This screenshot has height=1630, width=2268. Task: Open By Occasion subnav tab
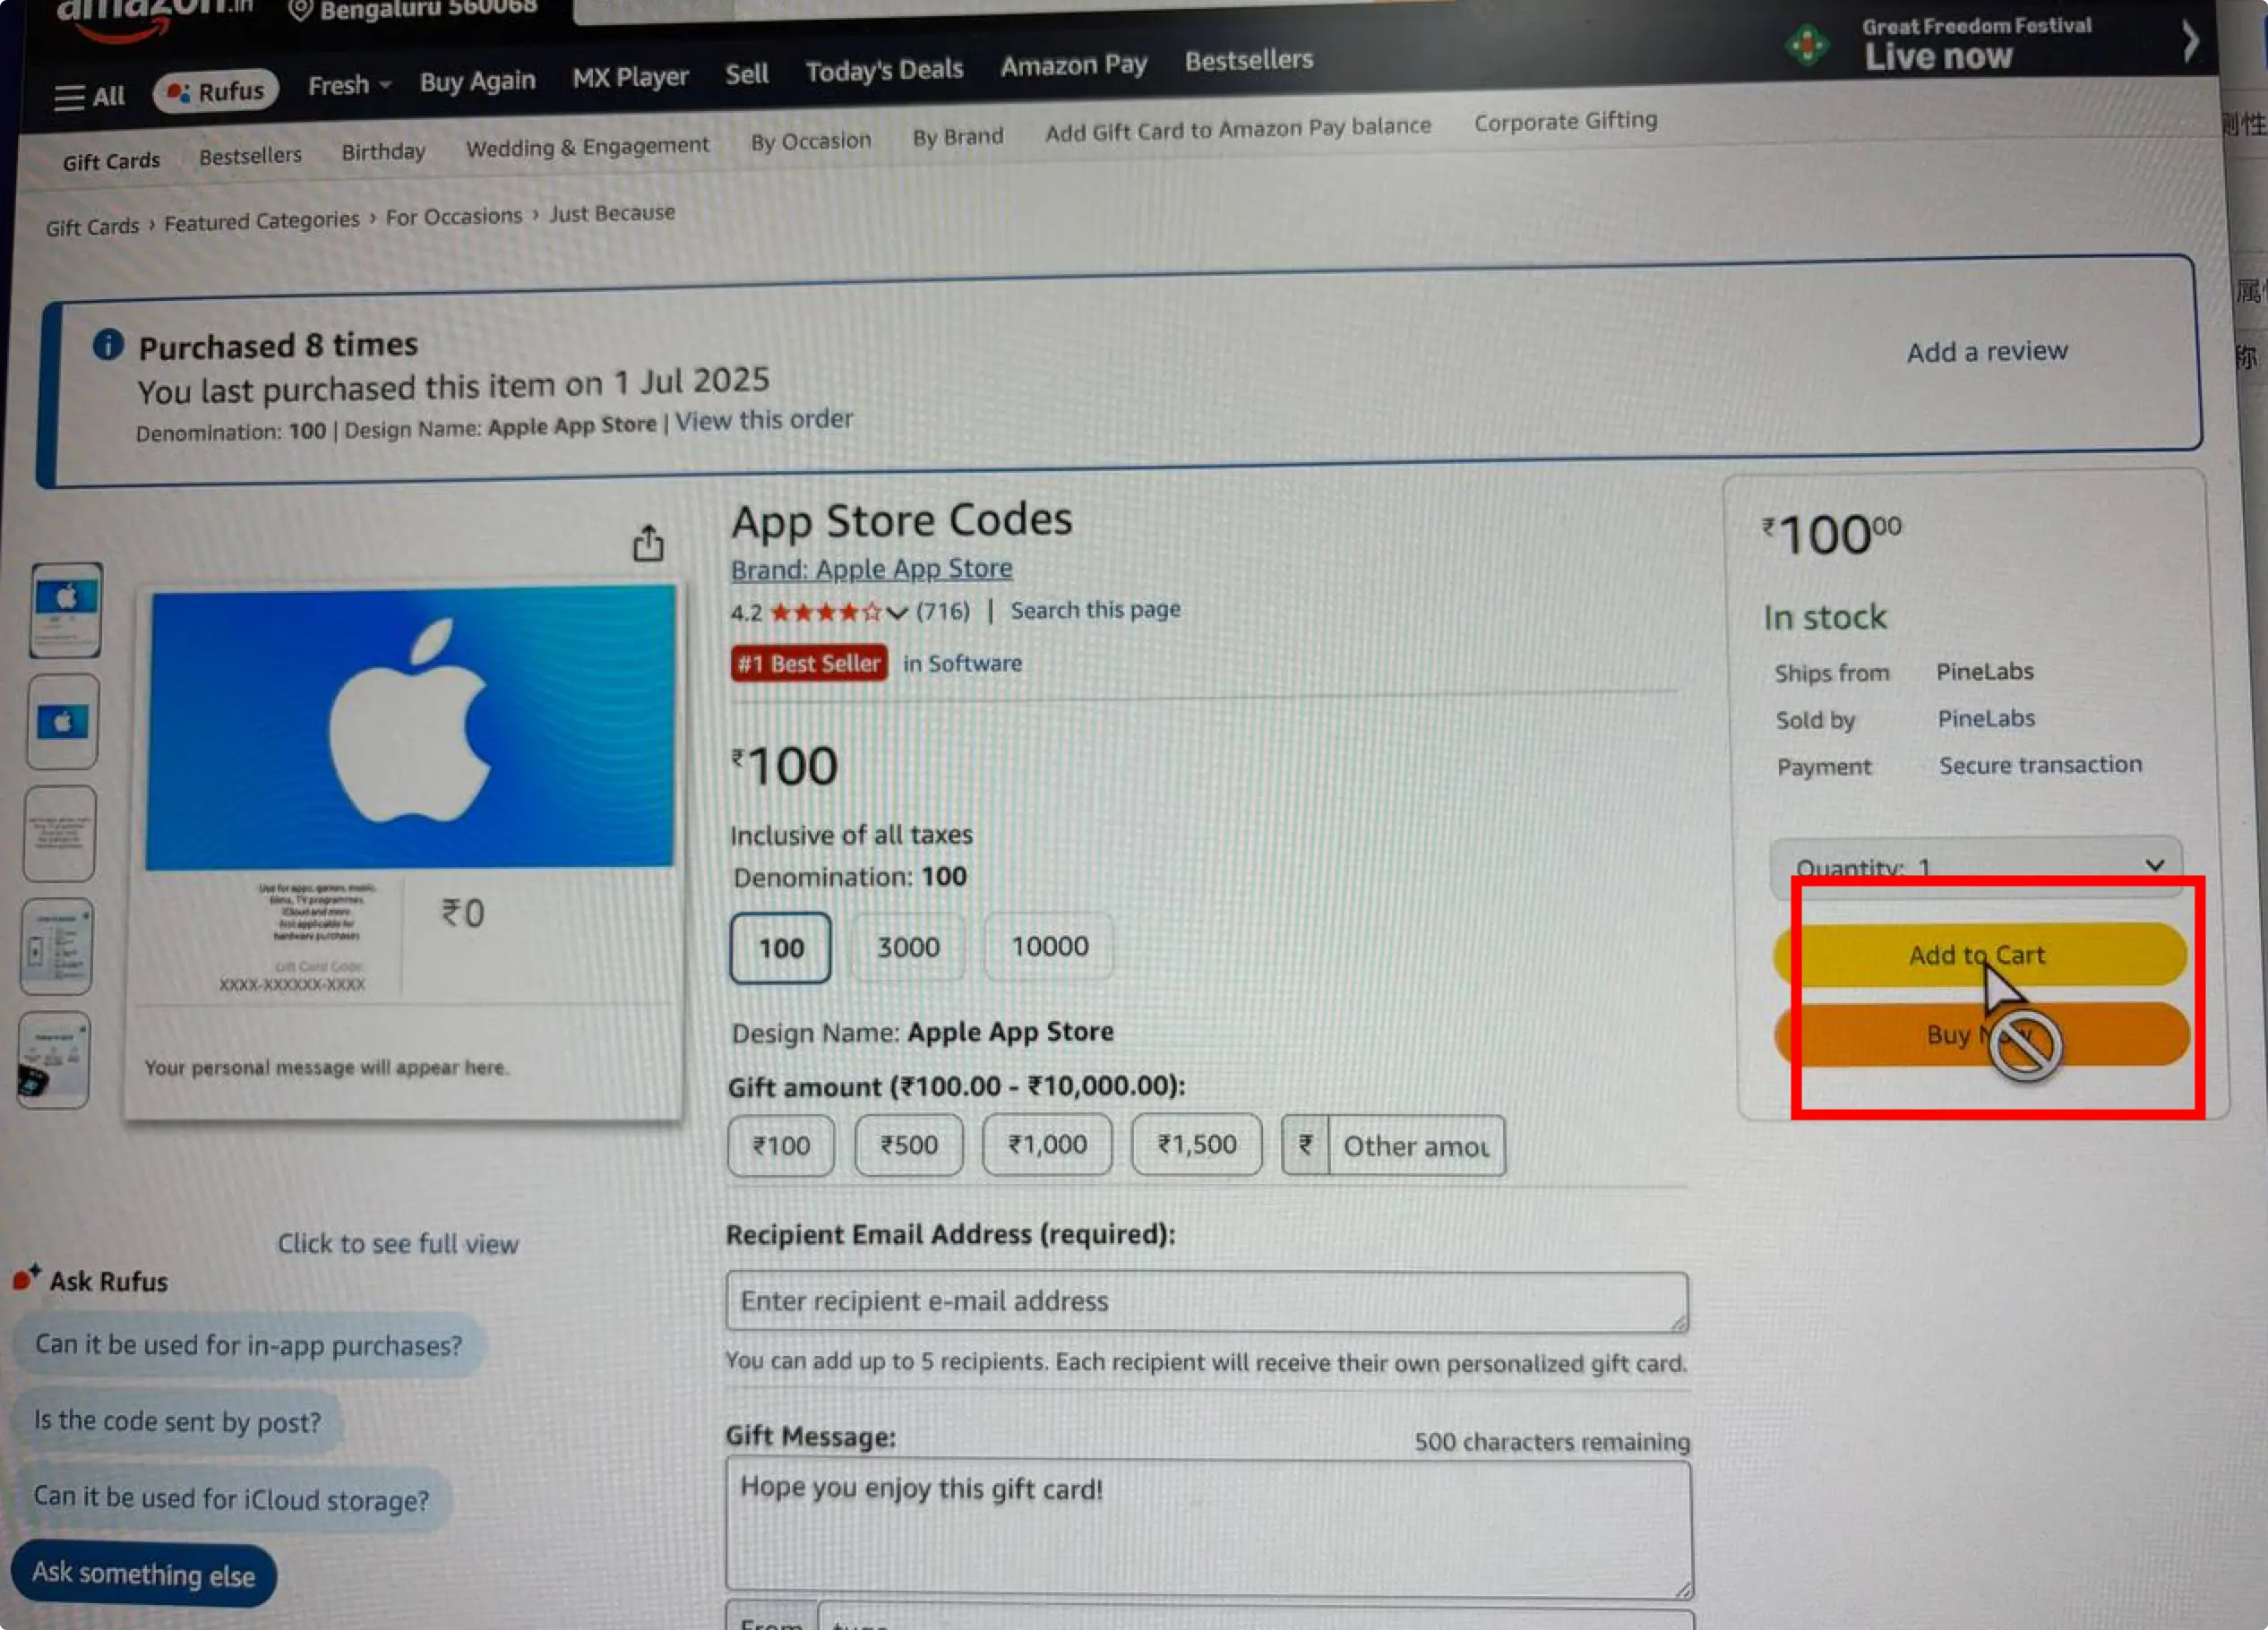pyautogui.click(x=811, y=141)
